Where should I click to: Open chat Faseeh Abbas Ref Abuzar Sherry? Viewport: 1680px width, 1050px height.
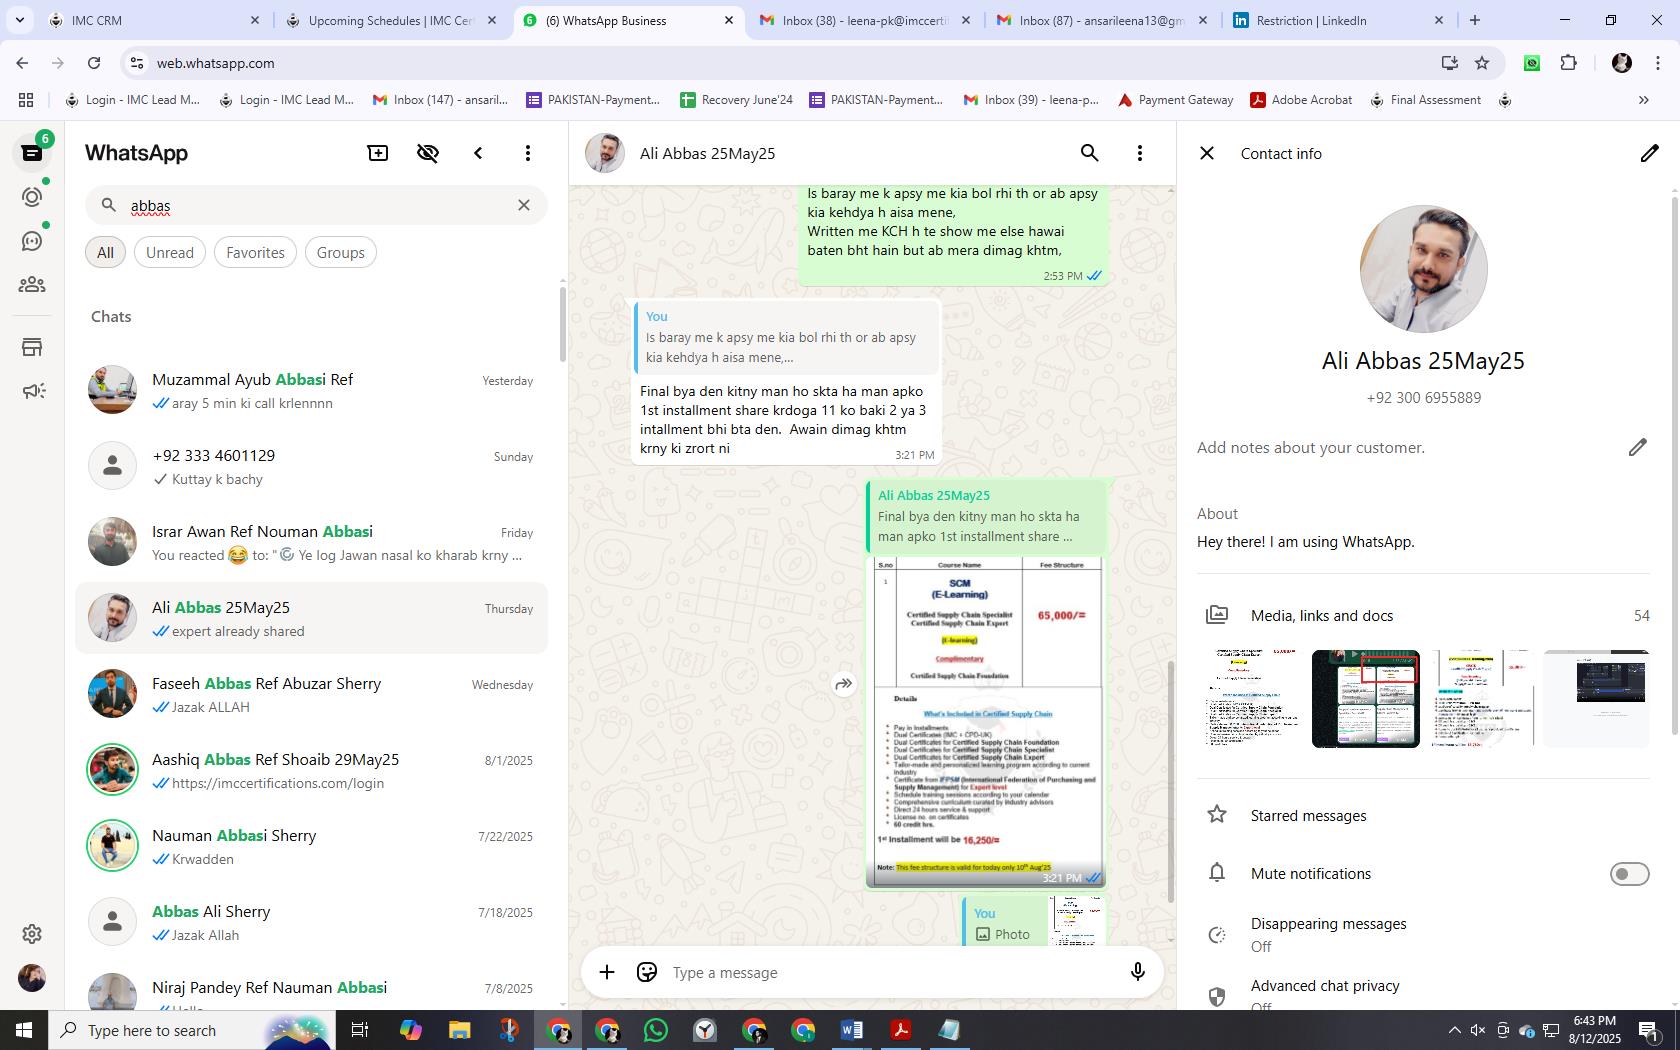(312, 694)
